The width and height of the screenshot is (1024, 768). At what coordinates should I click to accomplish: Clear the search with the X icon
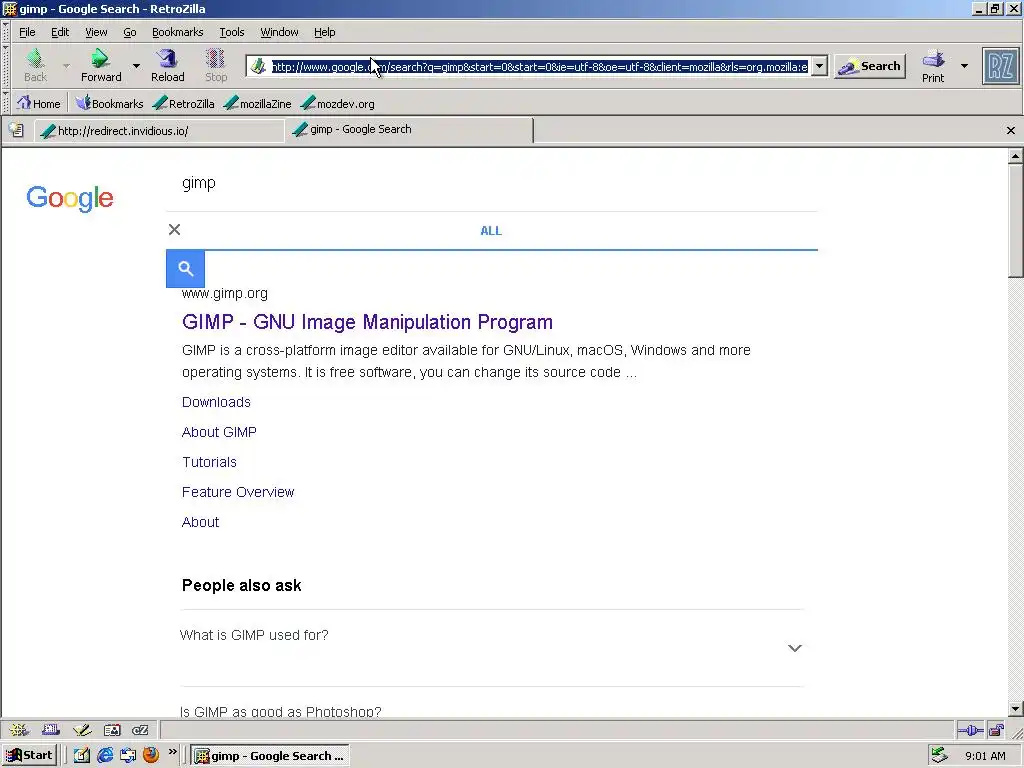[x=174, y=229]
